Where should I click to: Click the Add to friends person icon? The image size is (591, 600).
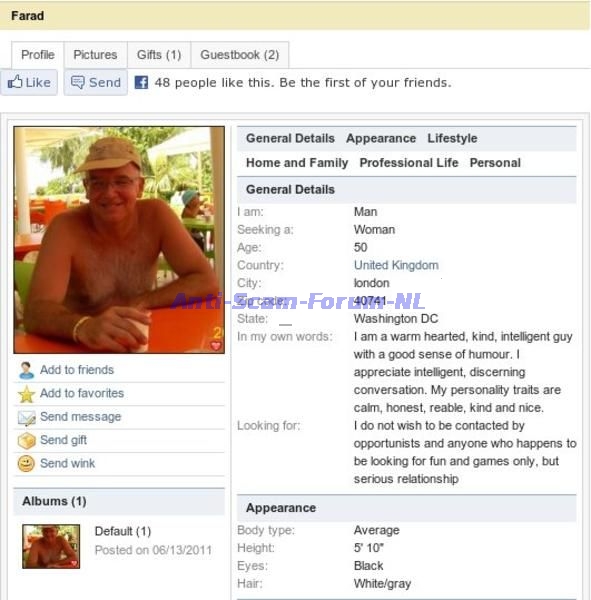click(26, 370)
